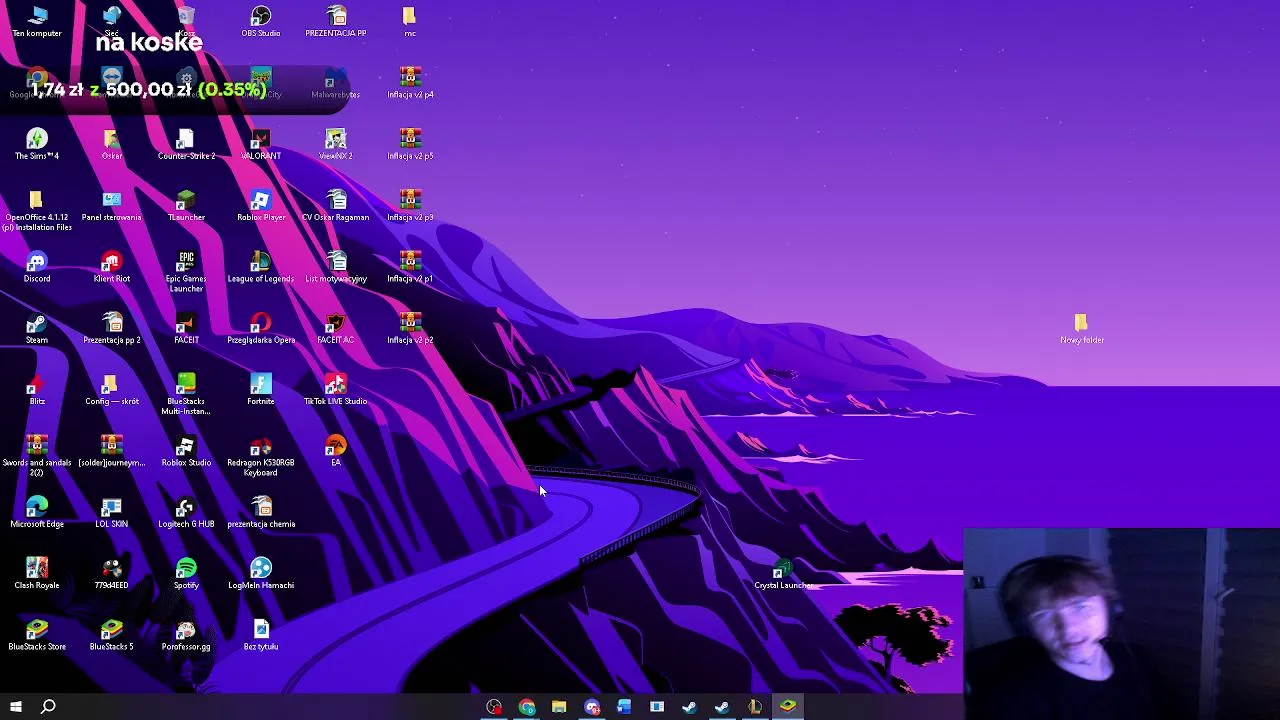This screenshot has width=1280, height=720.
Task: Launch Roblox Player shortcut
Action: (261, 205)
